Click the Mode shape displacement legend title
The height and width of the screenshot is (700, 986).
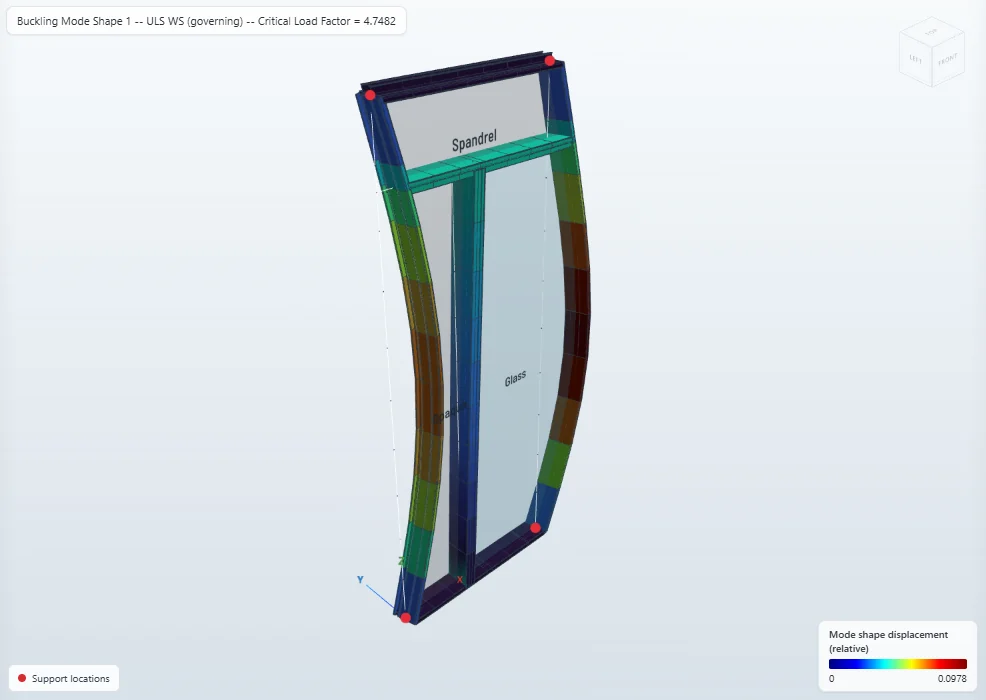(888, 642)
